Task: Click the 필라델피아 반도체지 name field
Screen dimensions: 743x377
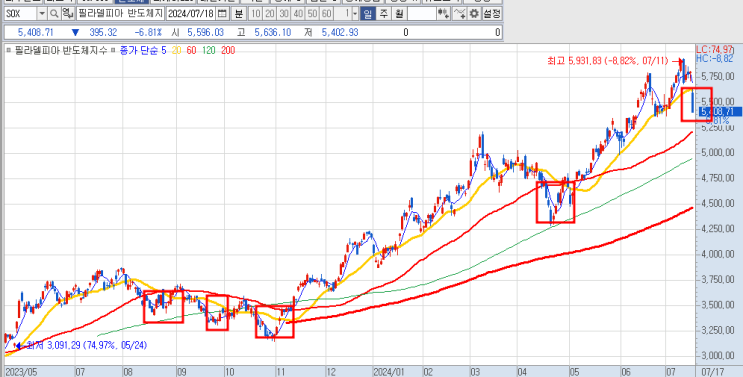Action: coord(120,14)
